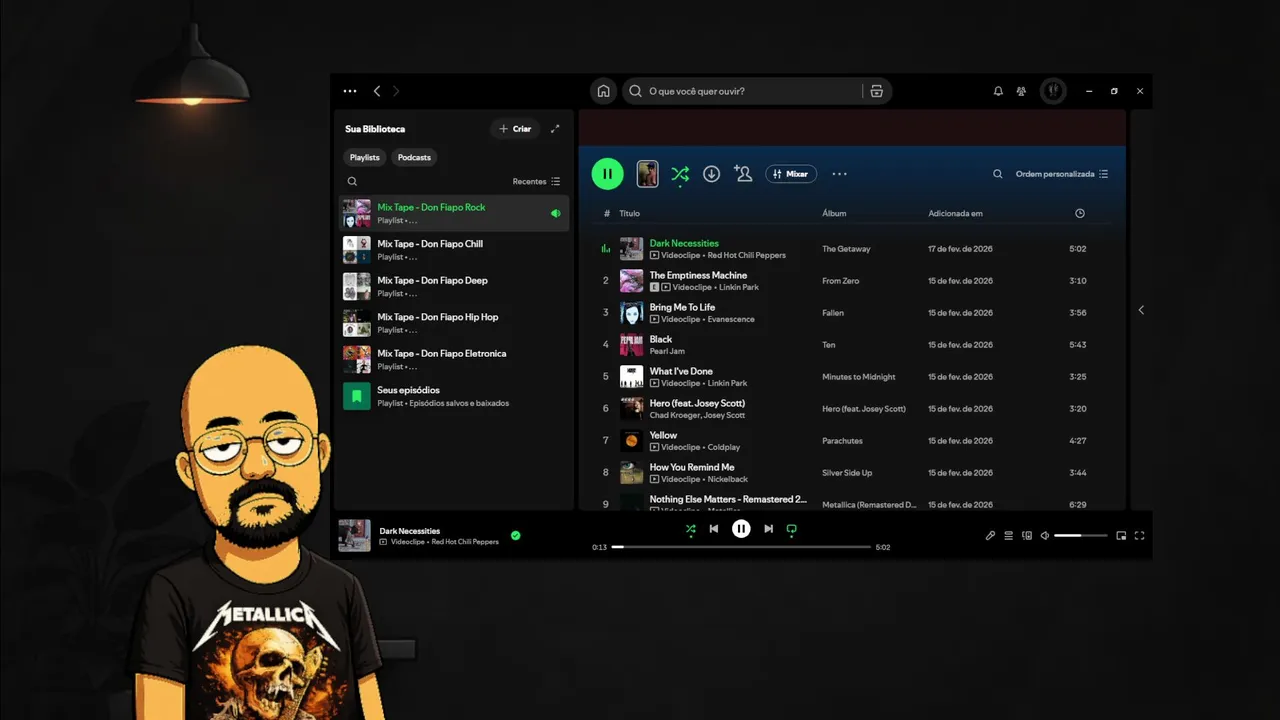
Task: Open Mix Tape - Don Fiapo Eletronica
Action: pos(453,359)
